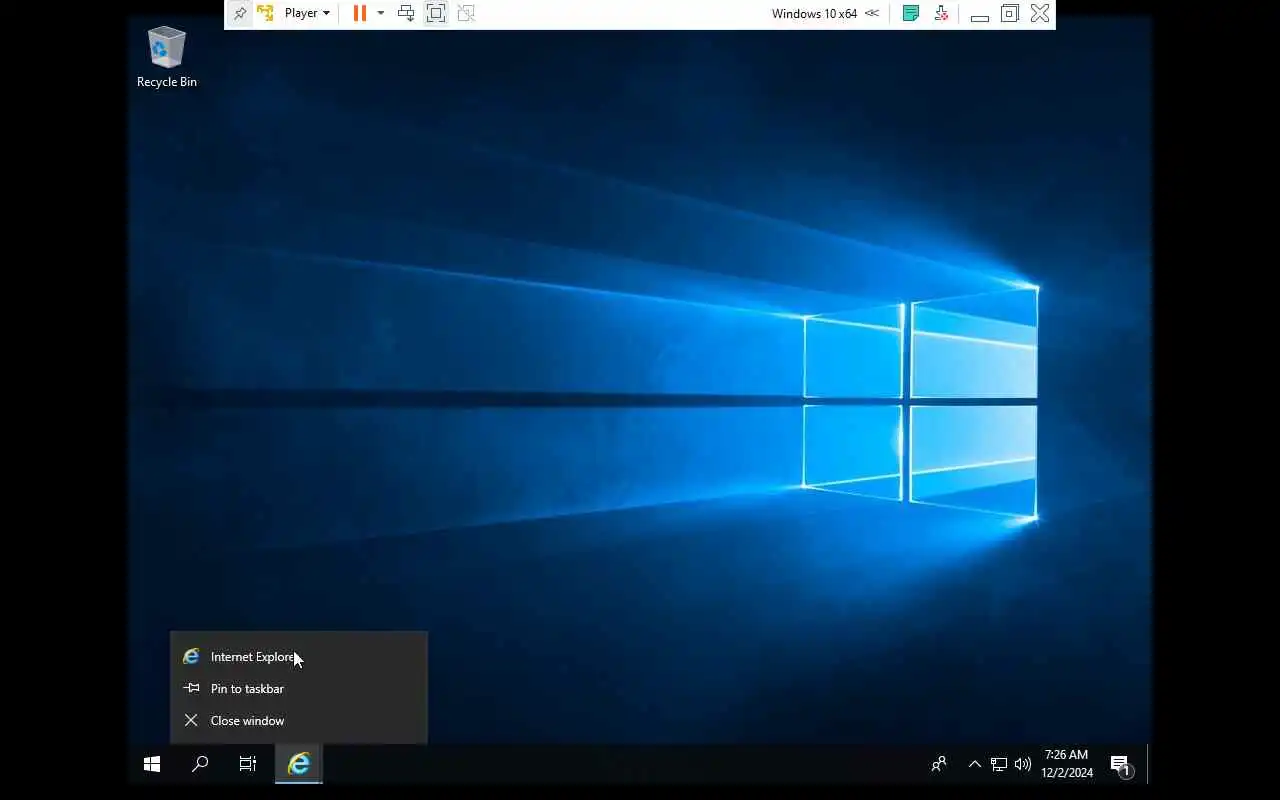The width and height of the screenshot is (1280, 800).
Task: Open the clock showing 7:26 AM
Action: tap(1066, 764)
